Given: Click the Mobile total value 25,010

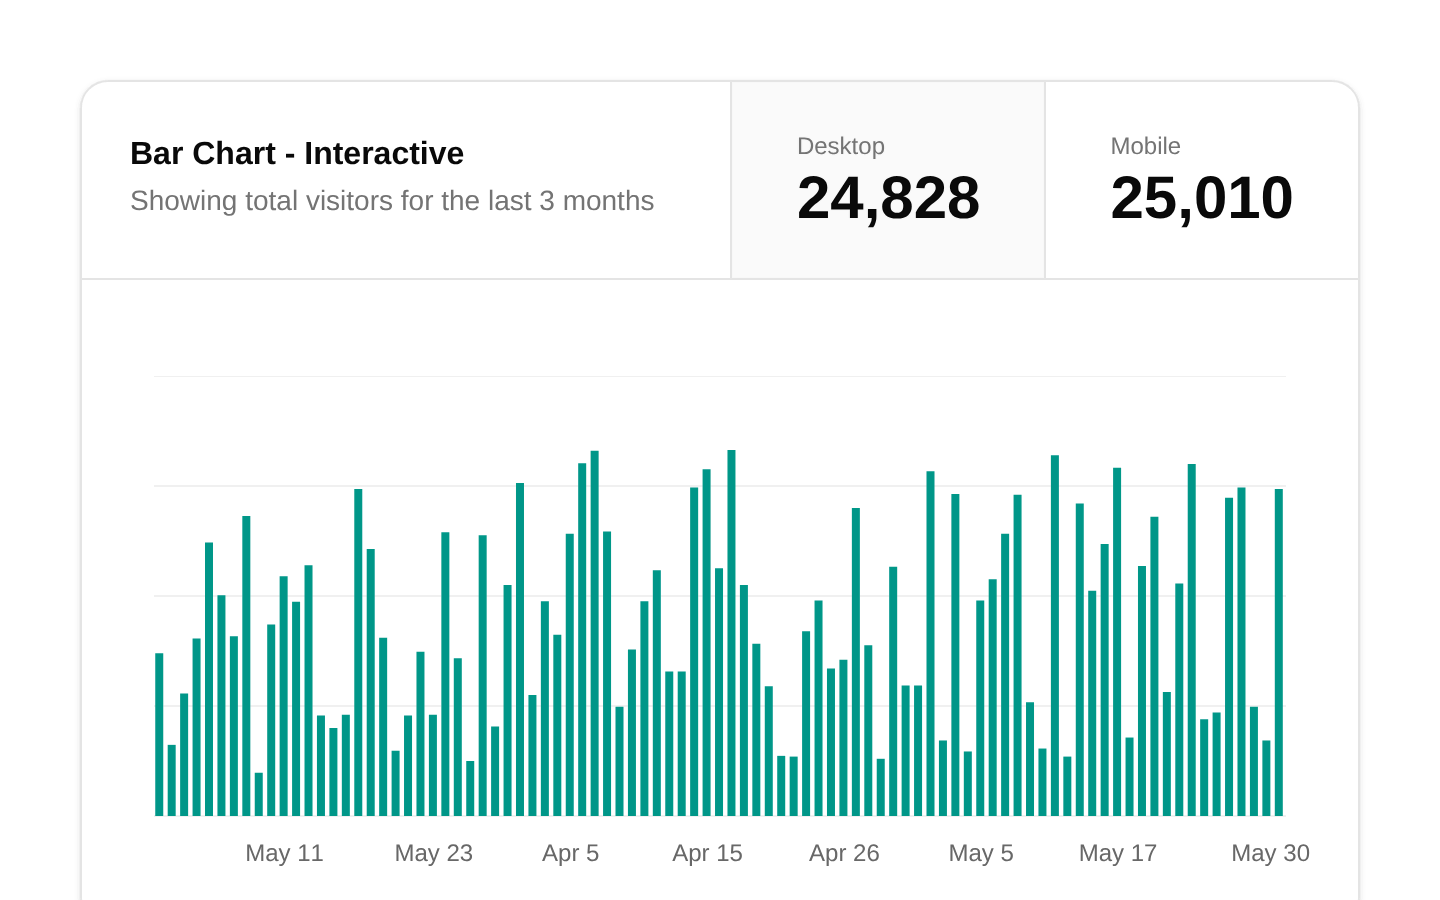Looking at the screenshot, I should 1202,198.
